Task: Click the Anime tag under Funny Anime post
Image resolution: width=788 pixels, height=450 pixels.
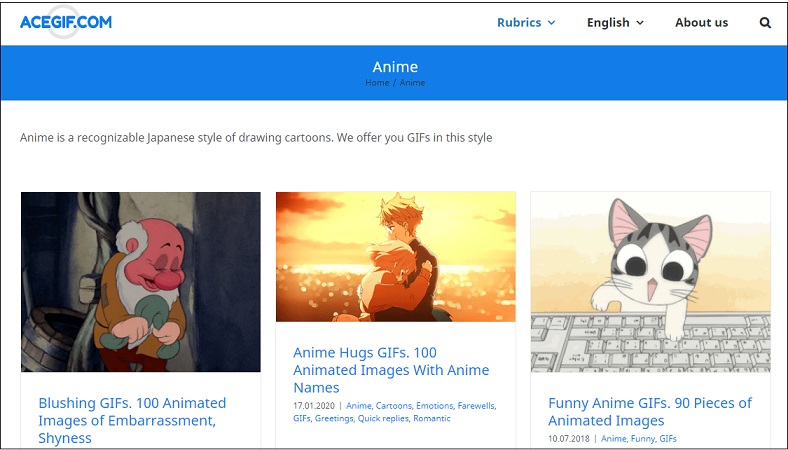Action: [614, 438]
